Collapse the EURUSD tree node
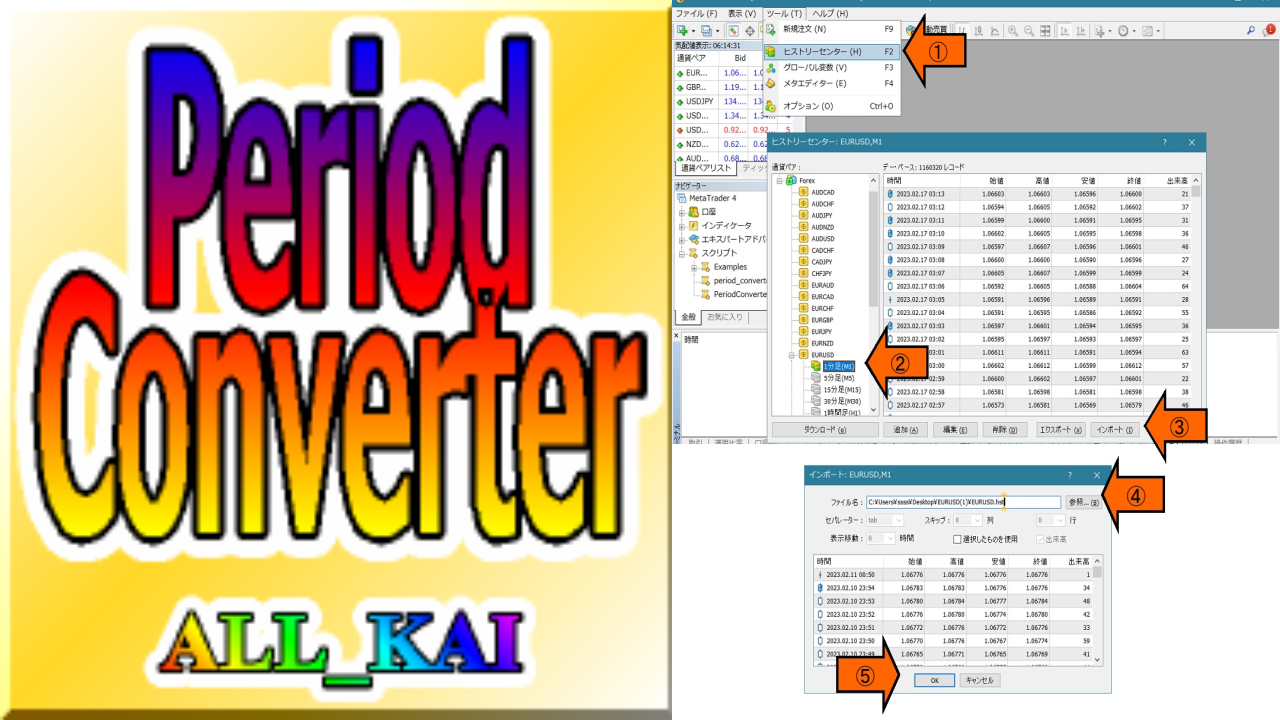Image resolution: width=1280 pixels, height=720 pixels. (791, 355)
